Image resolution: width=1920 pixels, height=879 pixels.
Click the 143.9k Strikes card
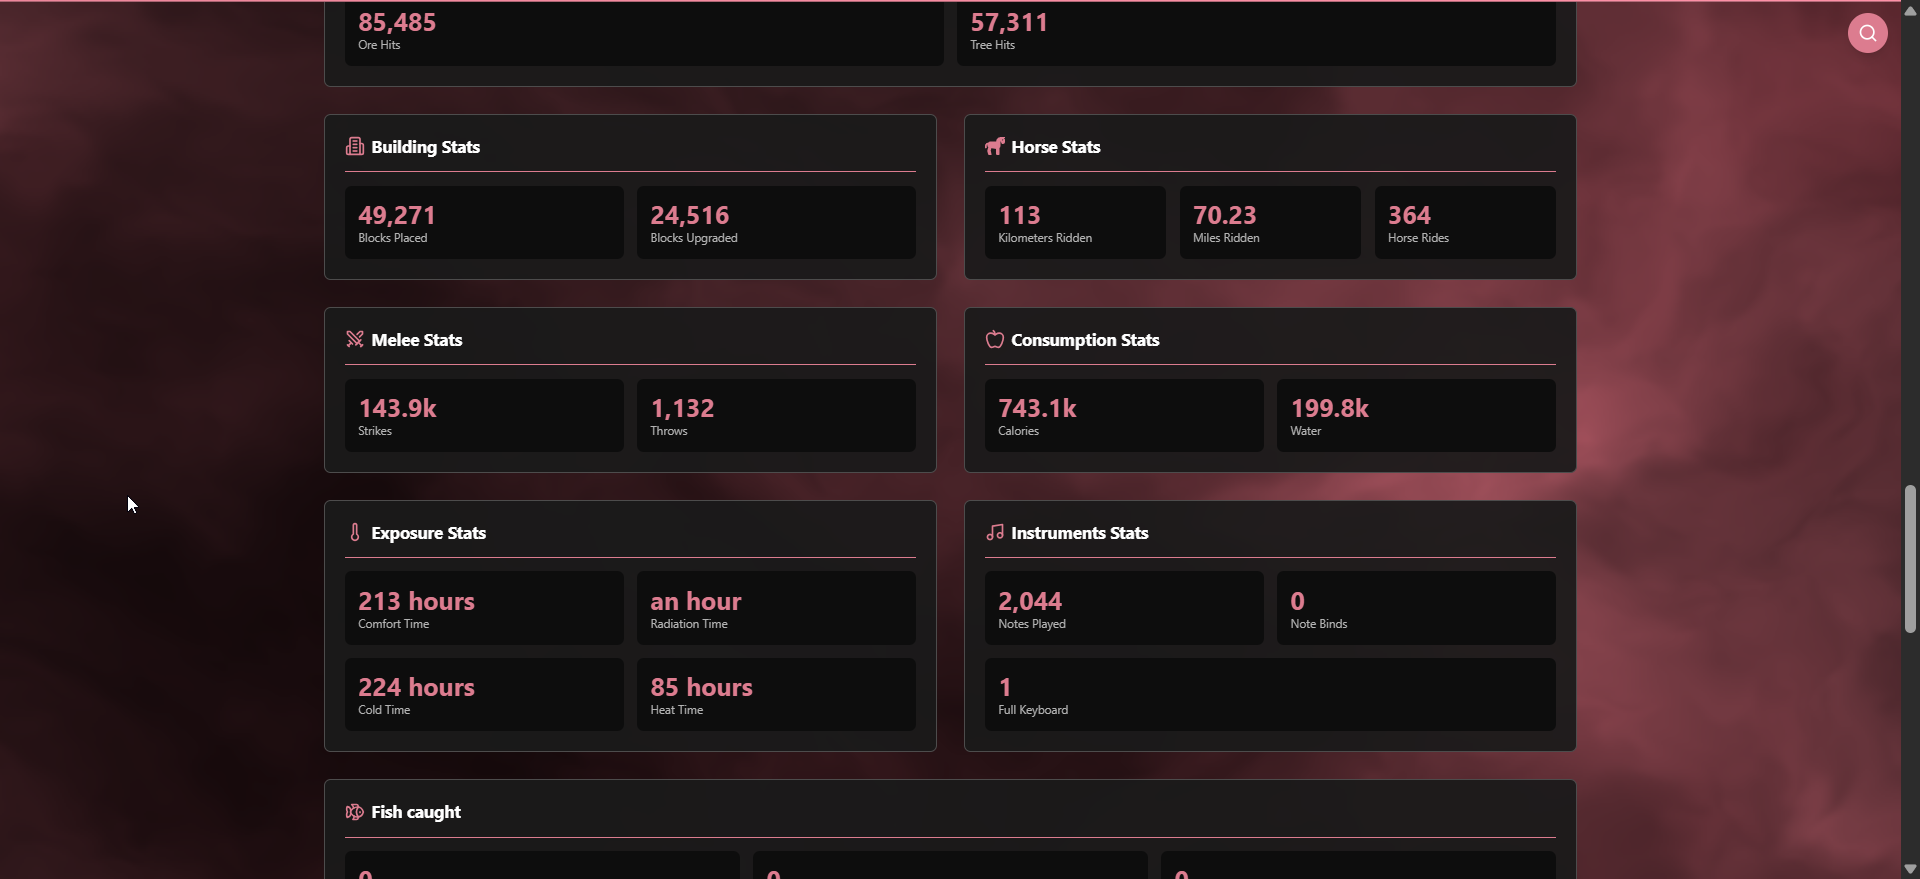484,416
